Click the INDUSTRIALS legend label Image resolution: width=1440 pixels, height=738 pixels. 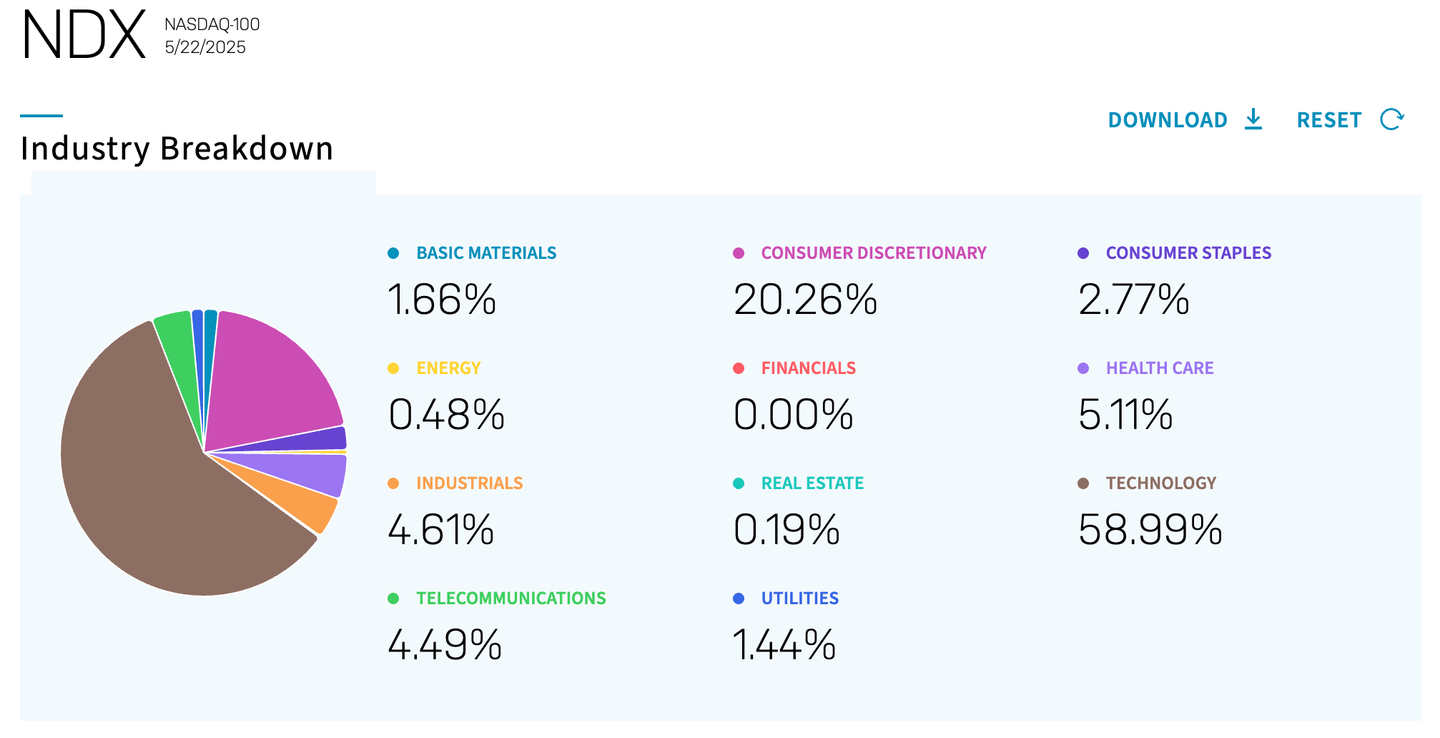(469, 483)
